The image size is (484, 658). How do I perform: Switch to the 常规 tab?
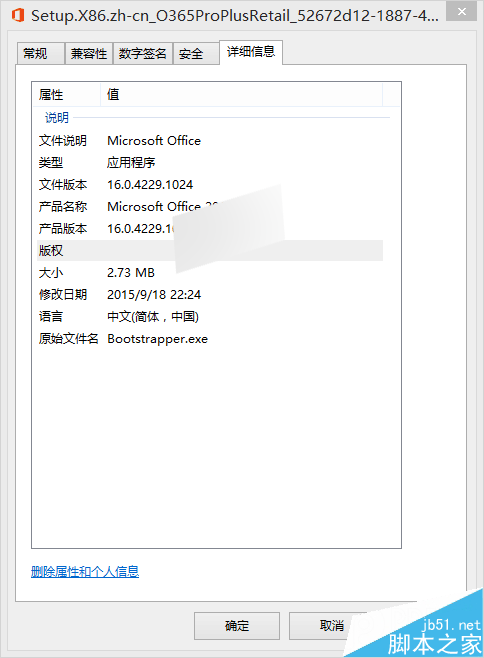[40, 54]
